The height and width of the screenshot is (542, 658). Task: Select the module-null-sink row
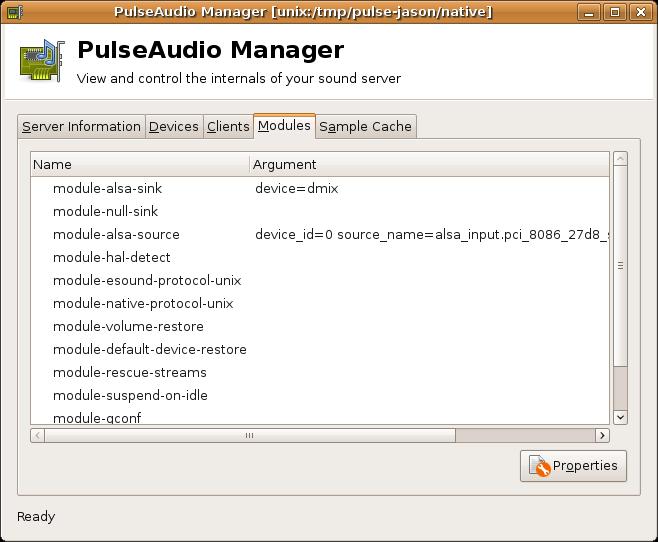click(x=320, y=211)
